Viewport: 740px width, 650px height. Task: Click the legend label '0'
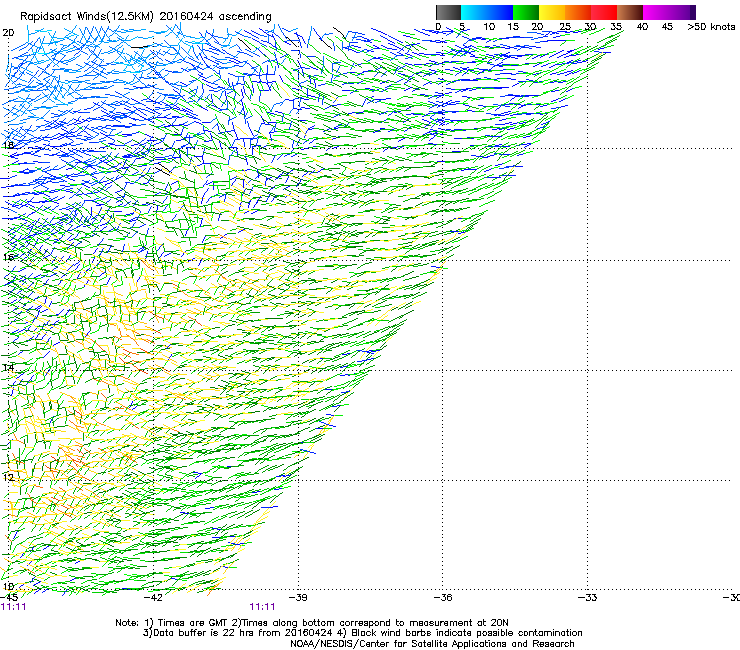tap(438, 26)
